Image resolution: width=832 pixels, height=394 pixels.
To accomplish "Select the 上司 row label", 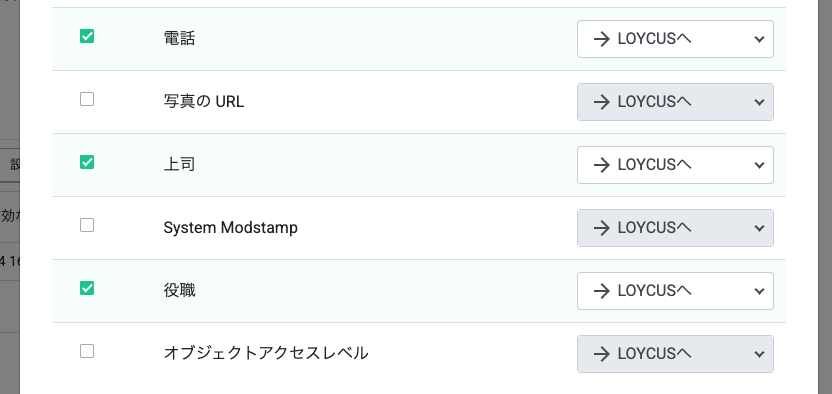I will point(179,165).
